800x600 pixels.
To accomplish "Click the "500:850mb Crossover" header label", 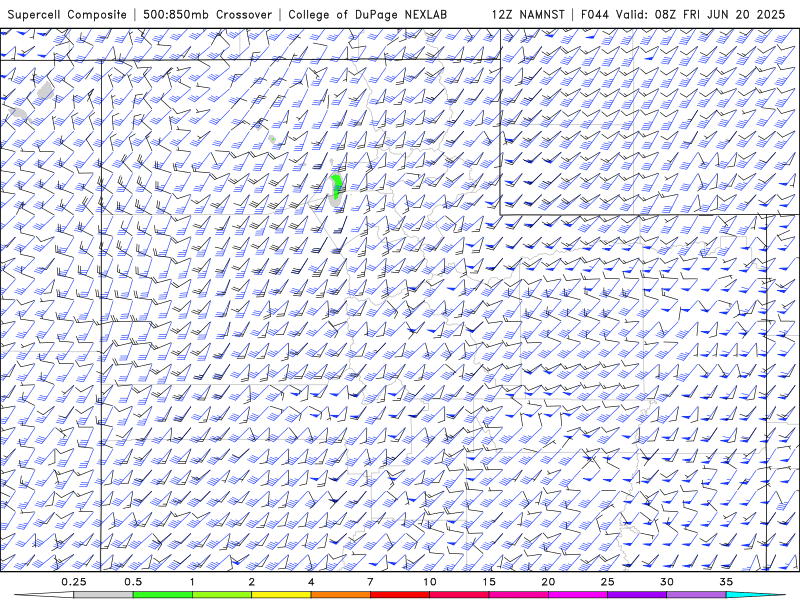I will point(208,14).
